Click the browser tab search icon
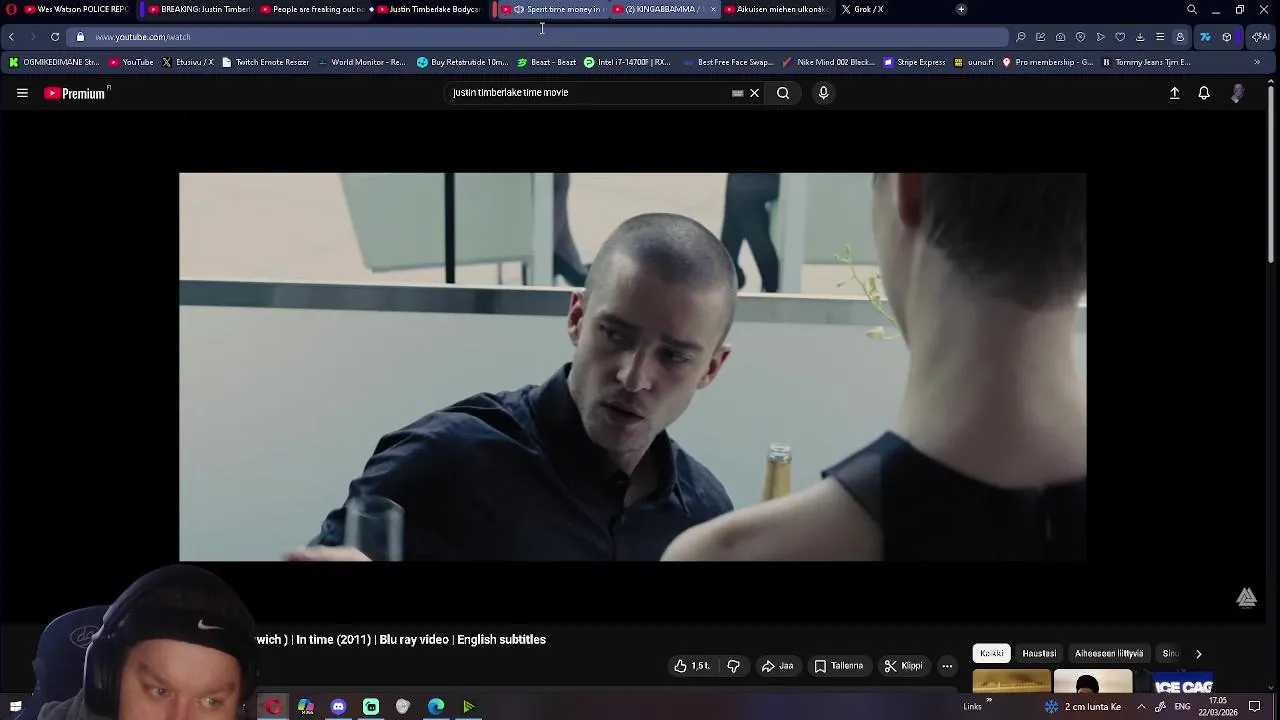Image resolution: width=1280 pixels, height=720 pixels. pyautogui.click(x=1192, y=9)
